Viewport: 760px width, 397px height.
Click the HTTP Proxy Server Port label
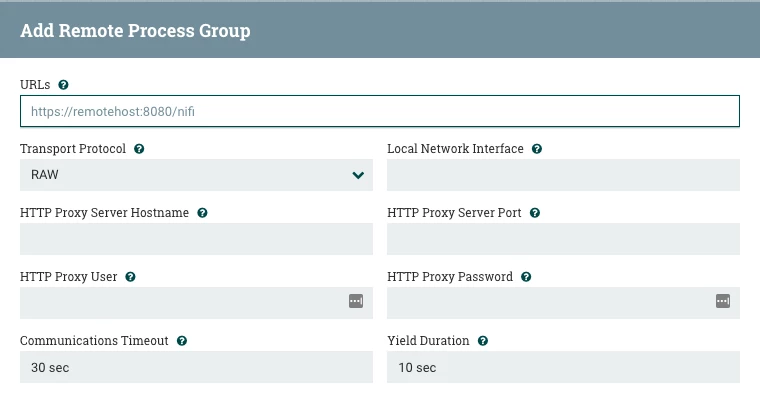coord(454,213)
